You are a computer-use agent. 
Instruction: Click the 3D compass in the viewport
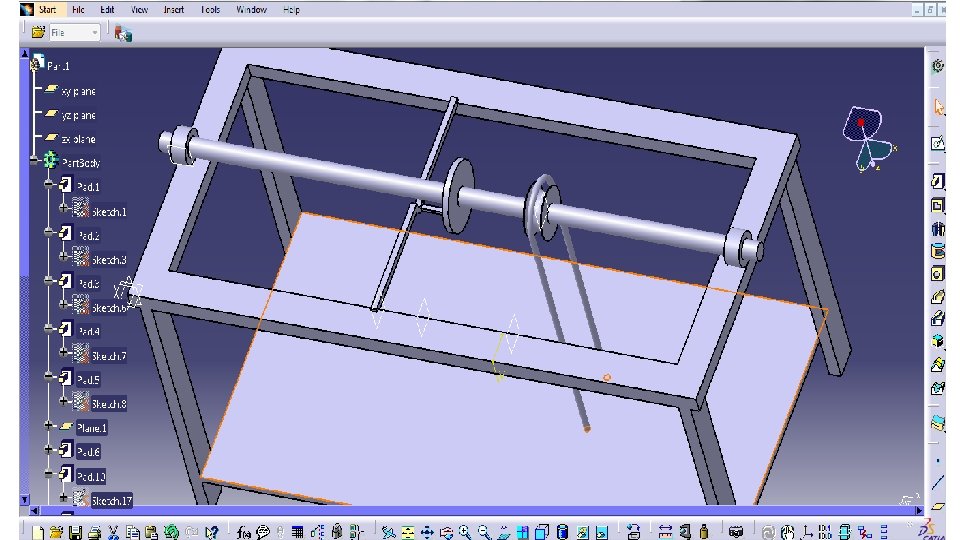pos(868,140)
